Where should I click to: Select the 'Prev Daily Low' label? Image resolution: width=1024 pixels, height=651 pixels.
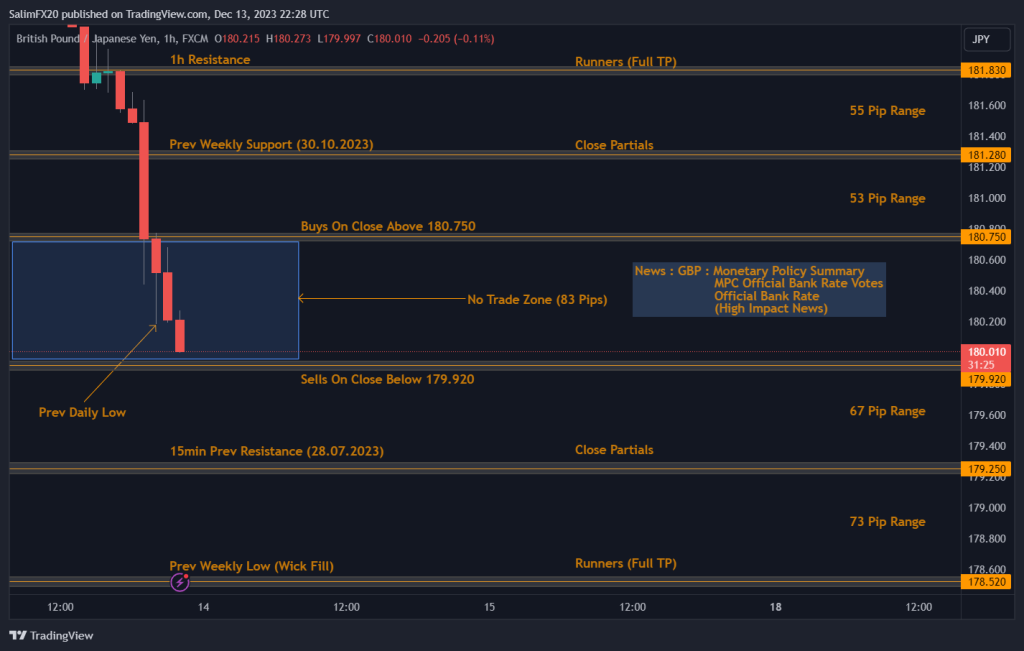point(82,412)
